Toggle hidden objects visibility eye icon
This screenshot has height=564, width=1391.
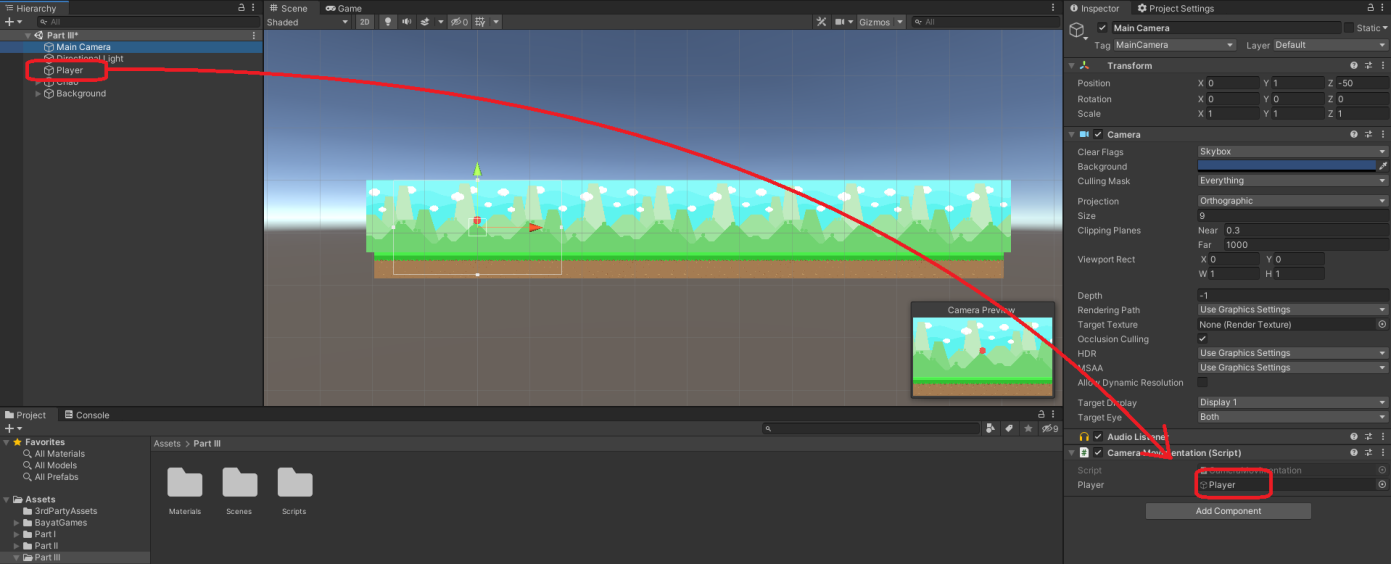pyautogui.click(x=458, y=22)
